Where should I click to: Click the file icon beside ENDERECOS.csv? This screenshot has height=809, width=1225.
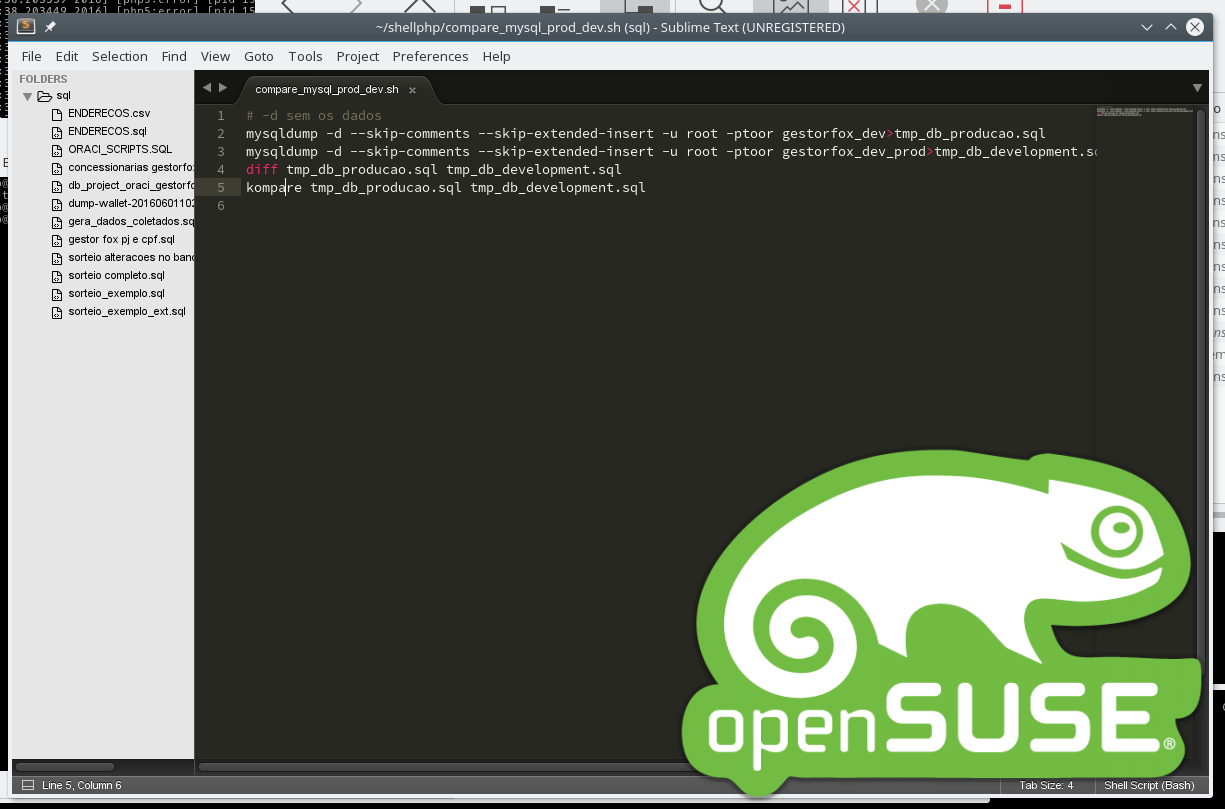pos(58,114)
